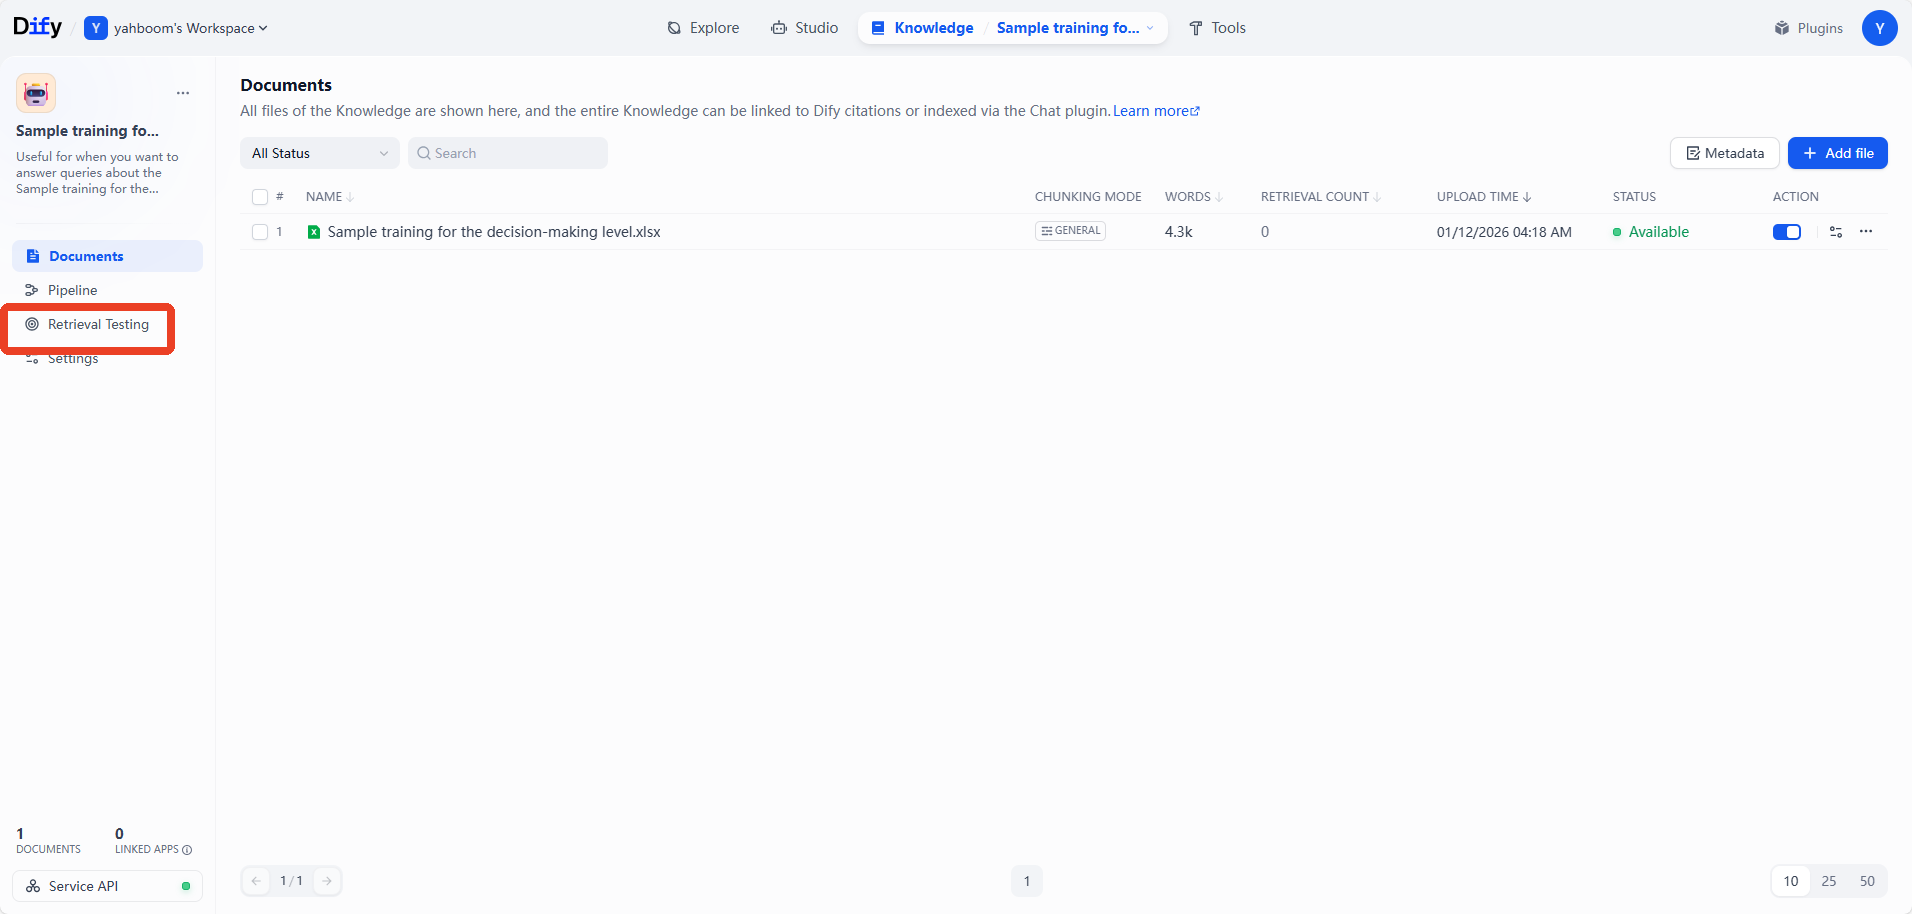Open the sidebar more options ellipsis
The image size is (1912, 914).
(183, 93)
